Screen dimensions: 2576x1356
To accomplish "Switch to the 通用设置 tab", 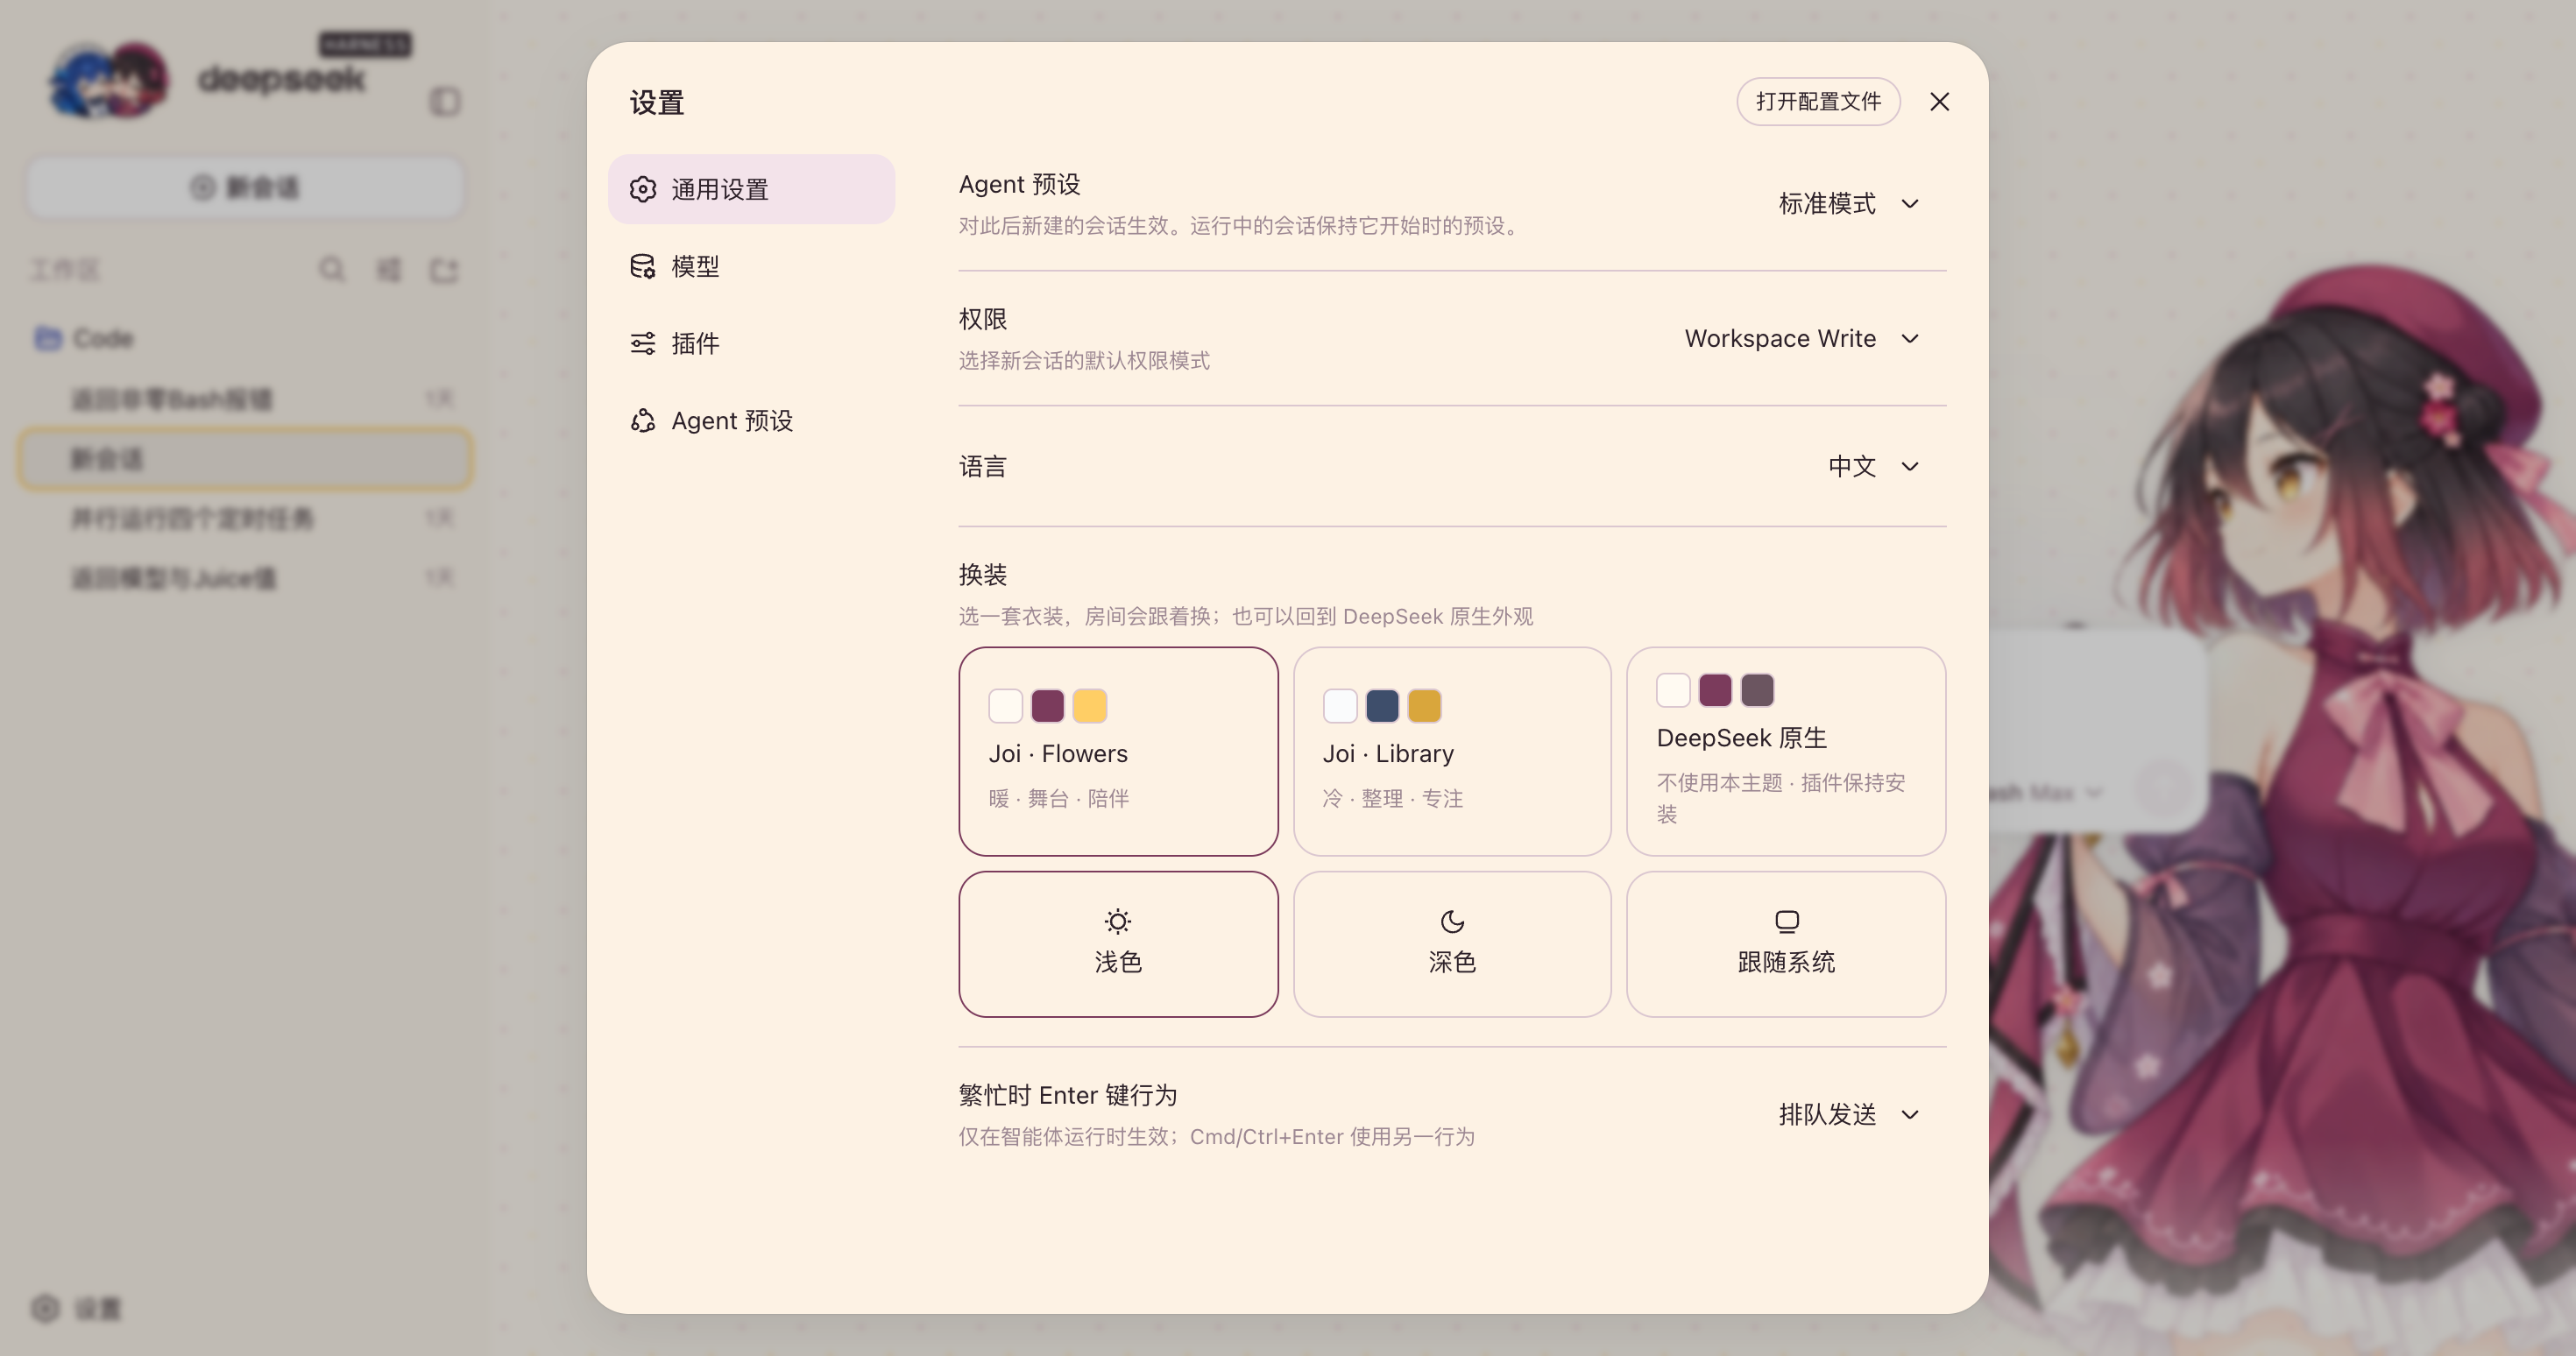I will click(751, 189).
